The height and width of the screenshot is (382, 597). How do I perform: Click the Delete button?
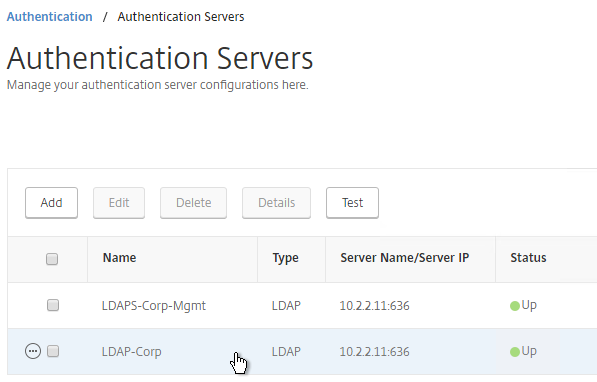pyautogui.click(x=193, y=203)
